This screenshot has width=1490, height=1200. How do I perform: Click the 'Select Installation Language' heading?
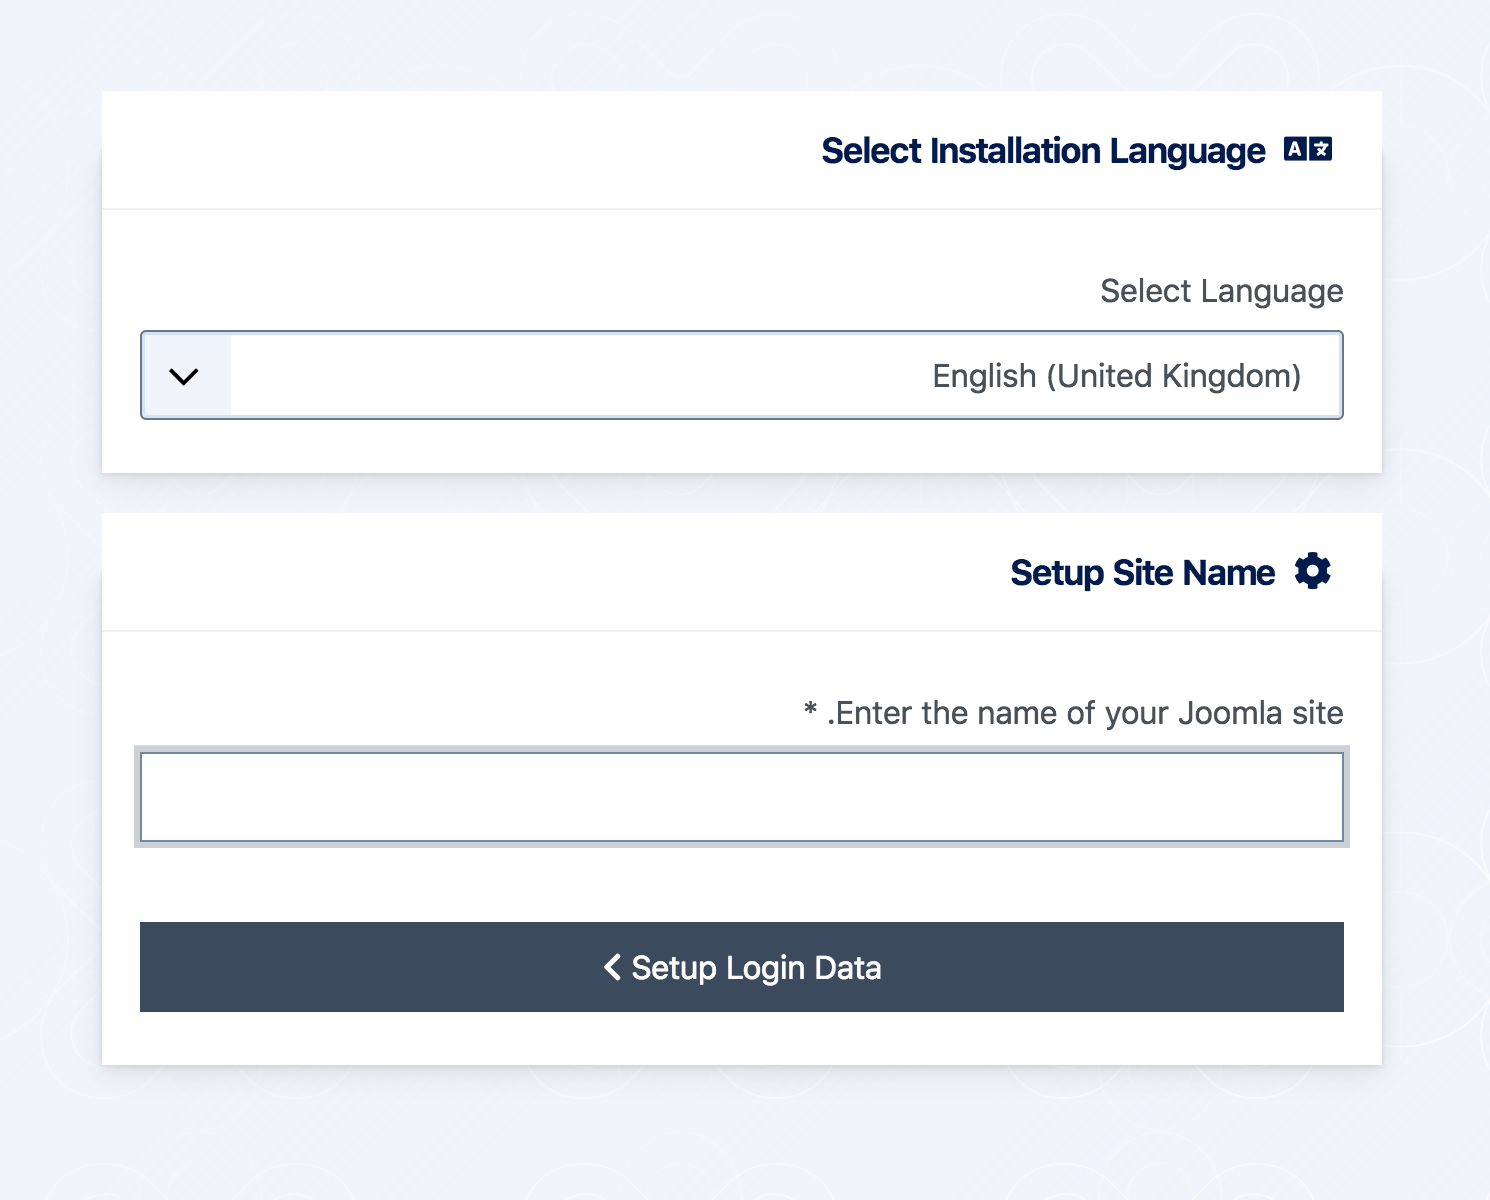tap(1043, 151)
